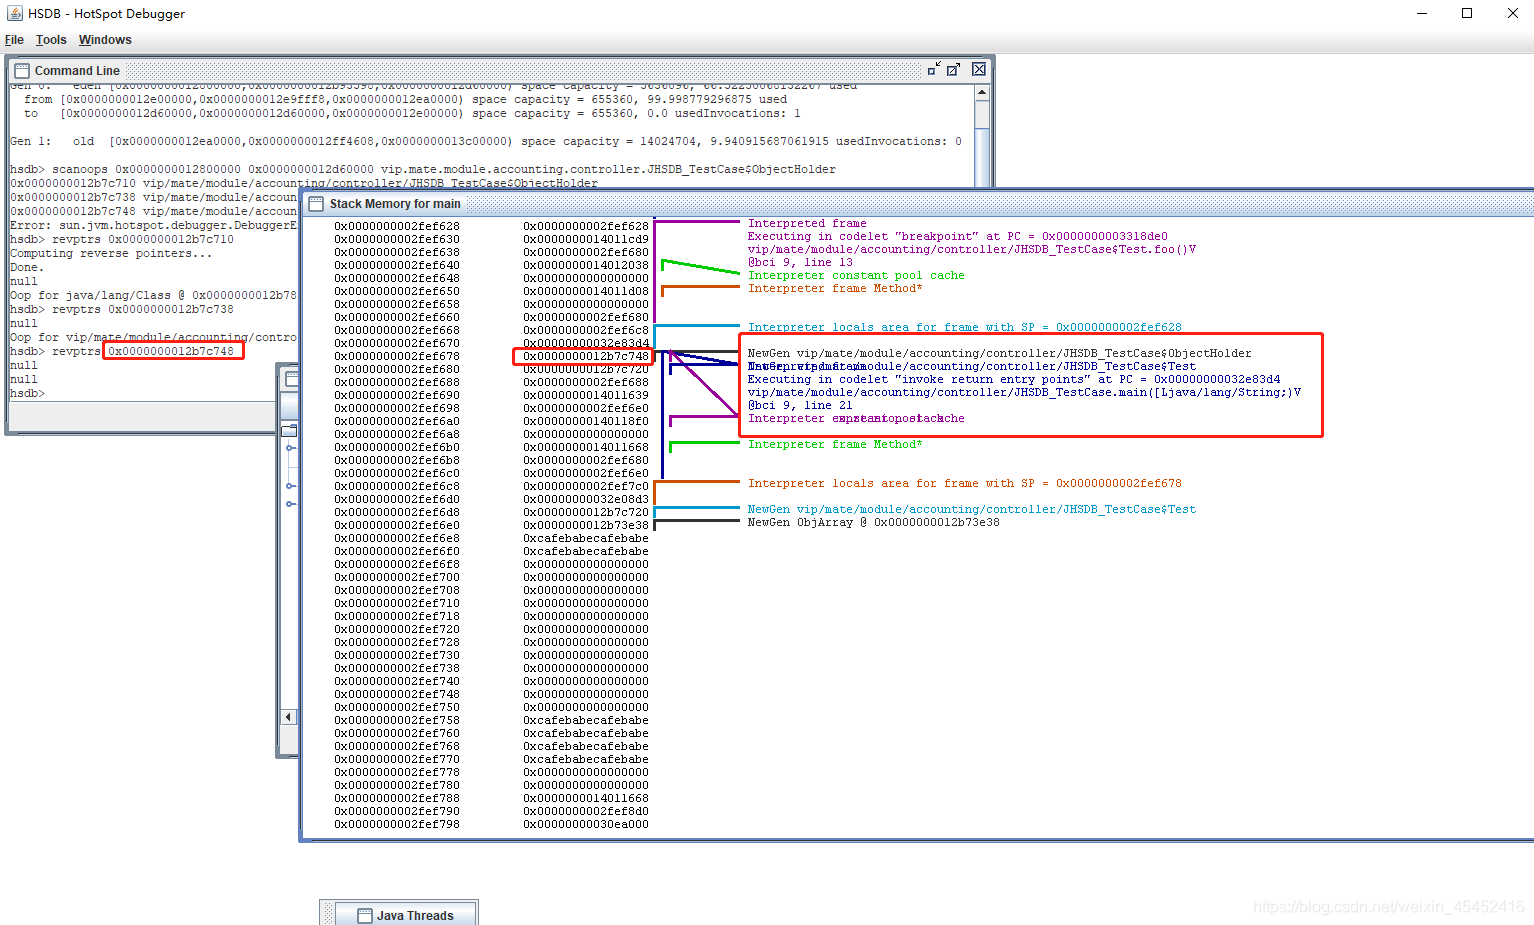
Task: Click the Command Line window frame icon
Action: [x=22, y=71]
